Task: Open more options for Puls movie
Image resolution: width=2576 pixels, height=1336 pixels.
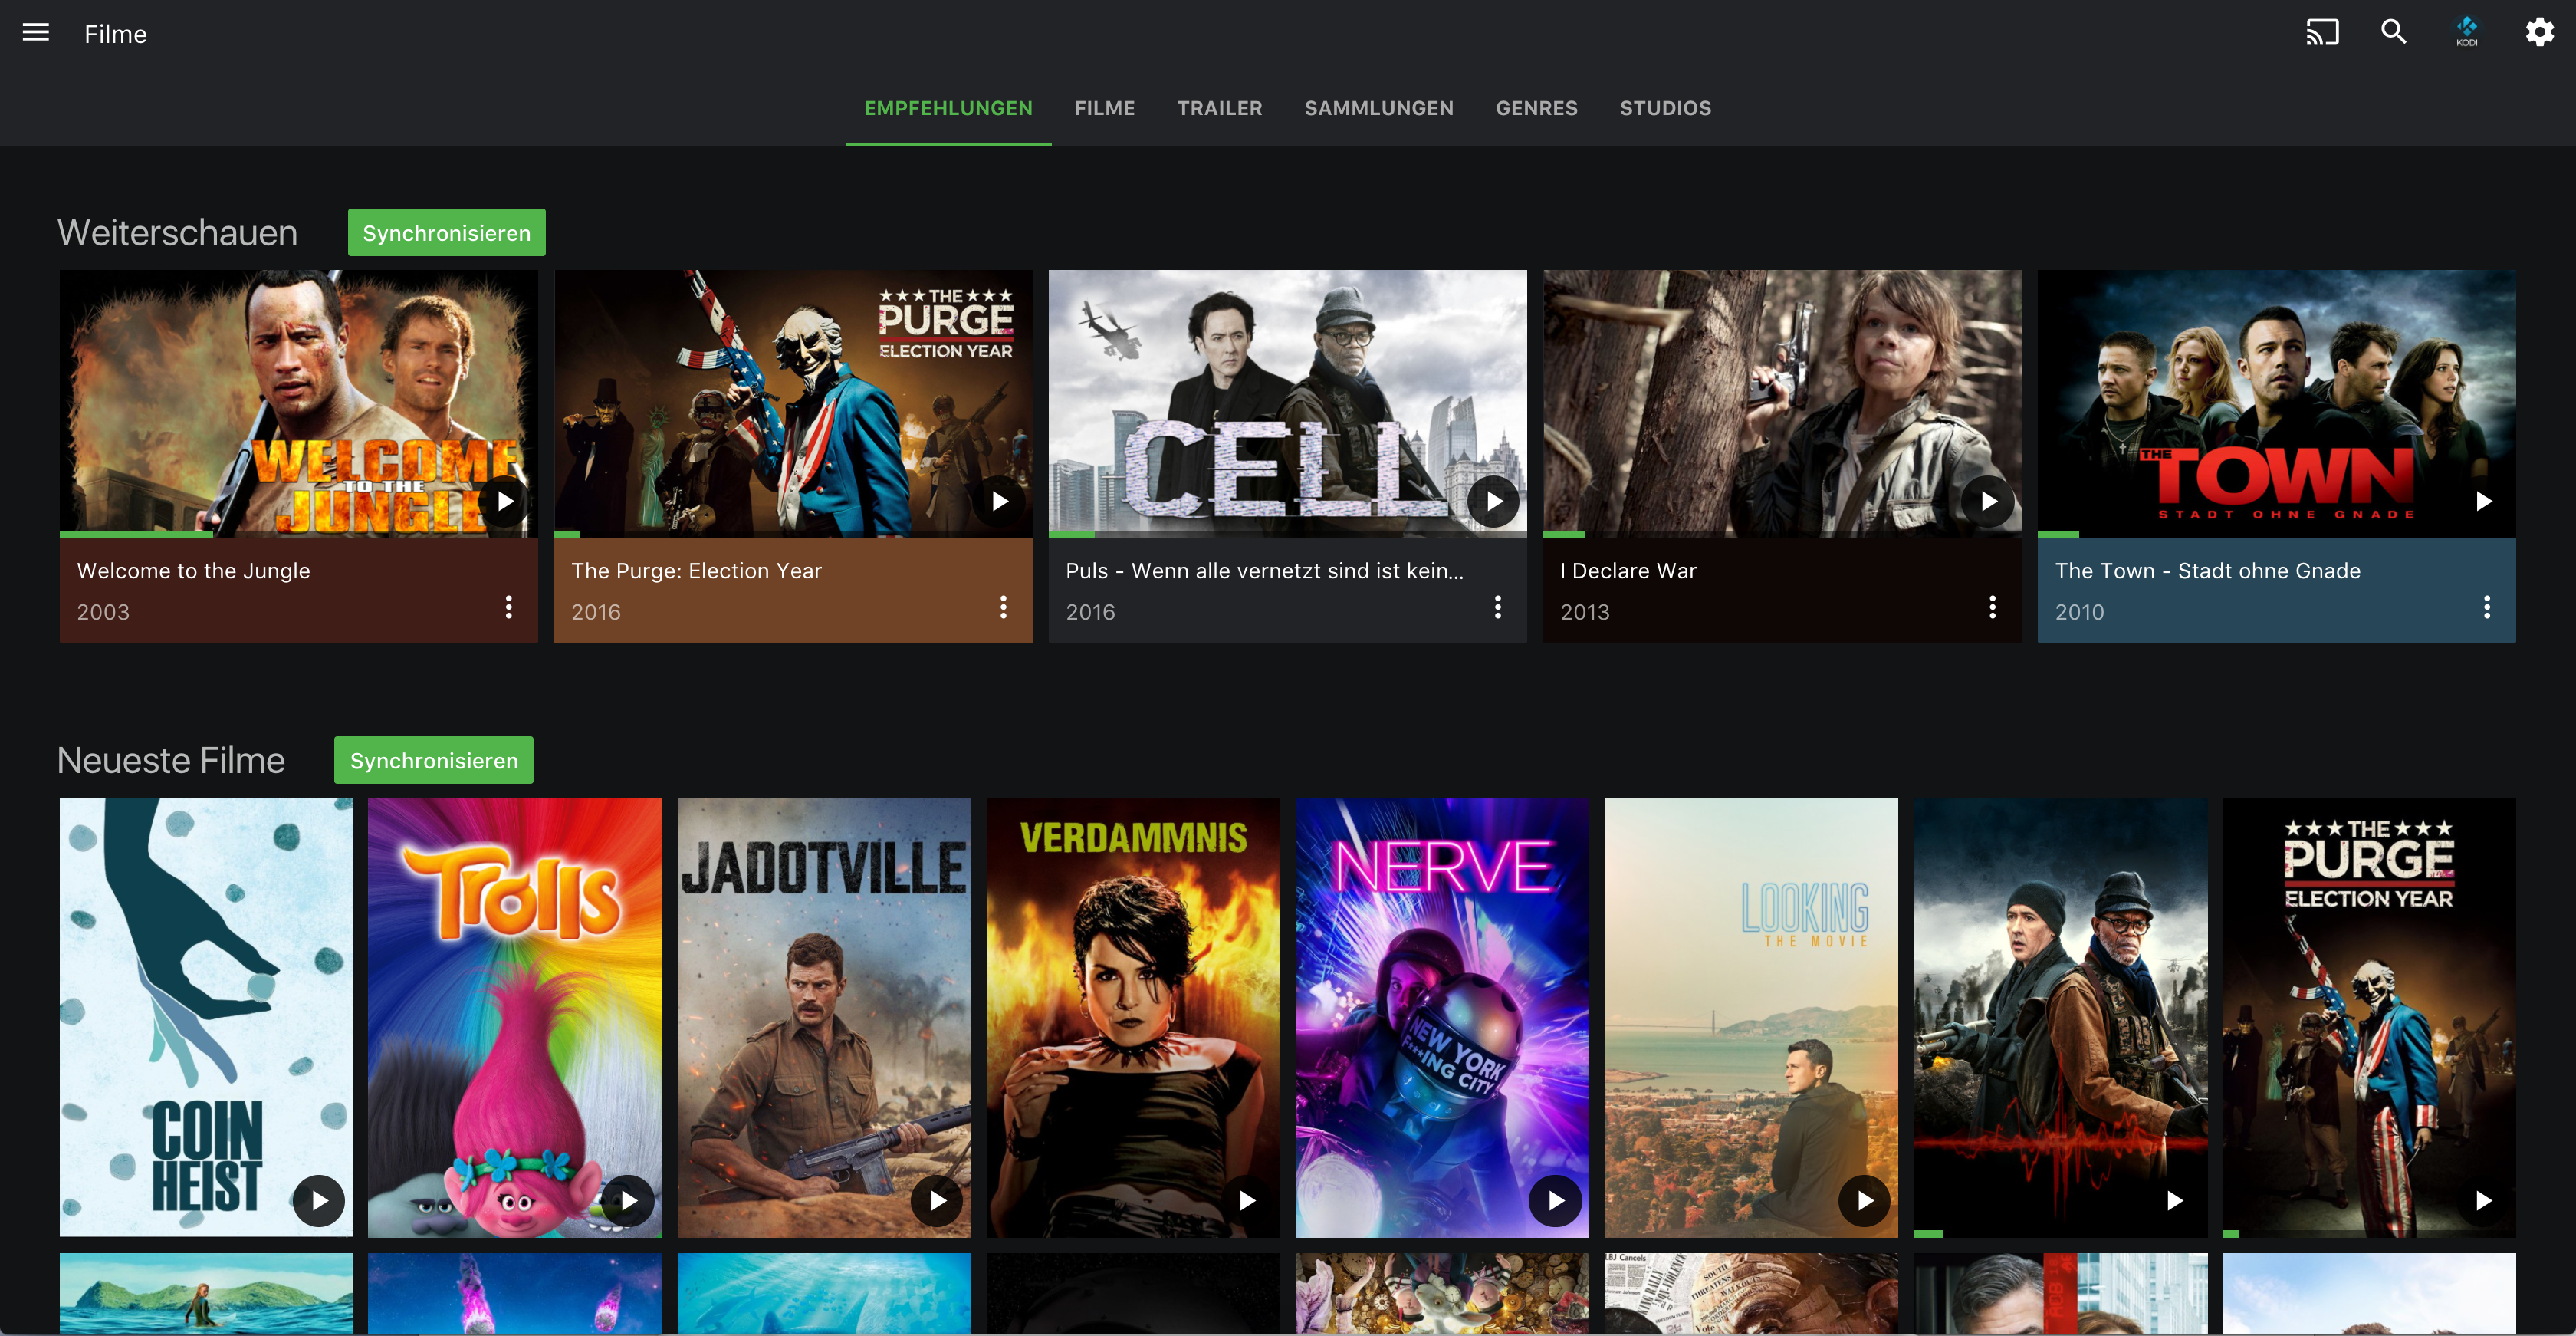Action: coord(1498,607)
